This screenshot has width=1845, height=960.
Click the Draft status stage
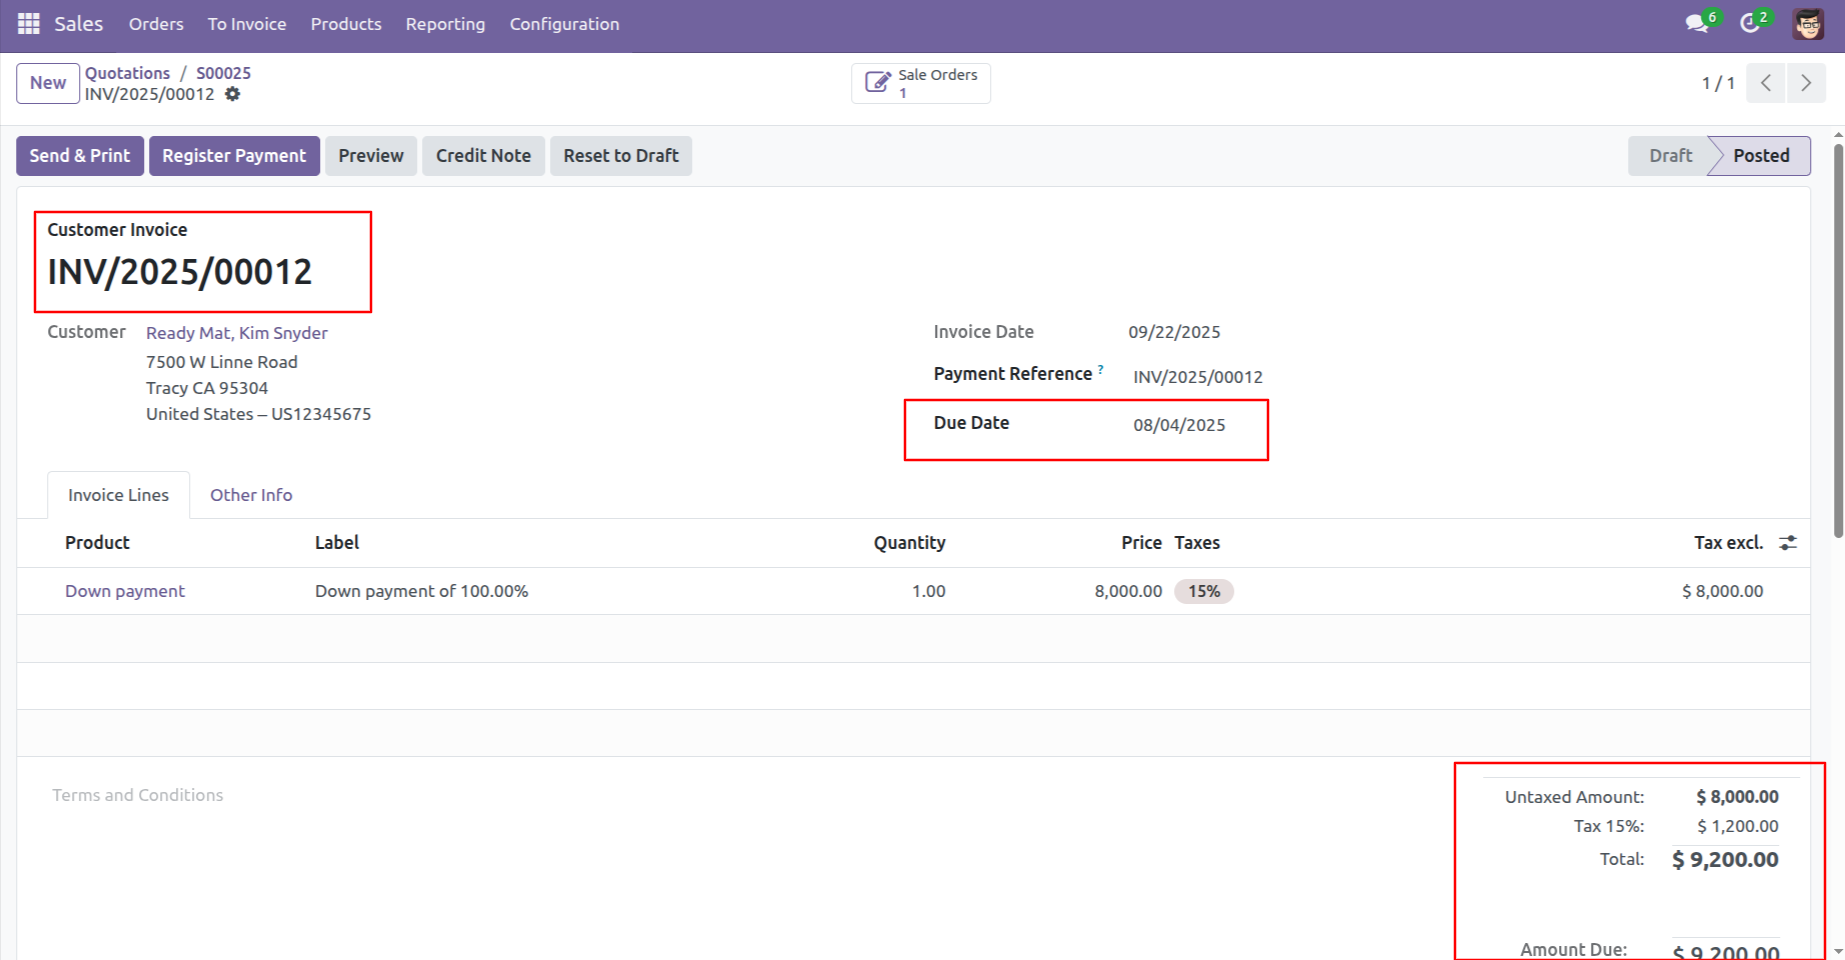click(x=1670, y=156)
